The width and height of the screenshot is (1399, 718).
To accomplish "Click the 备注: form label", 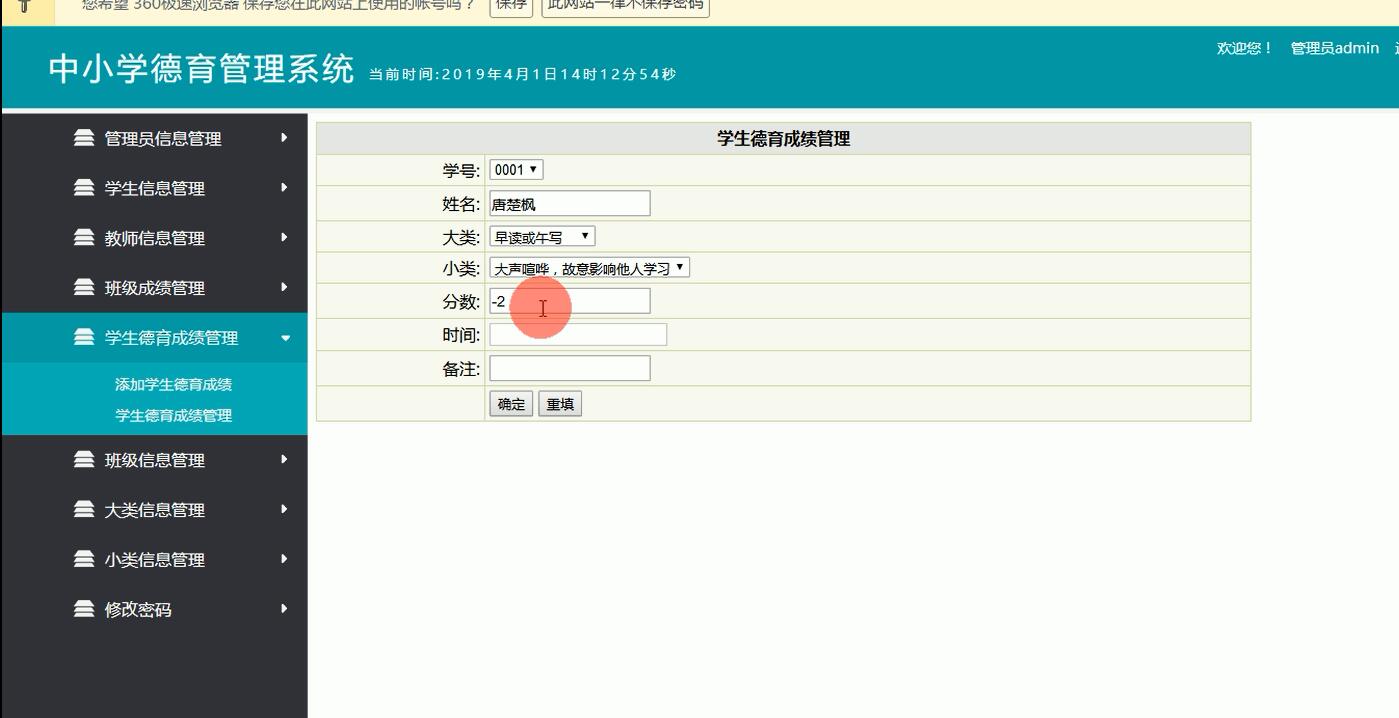I will click(x=462, y=369).
